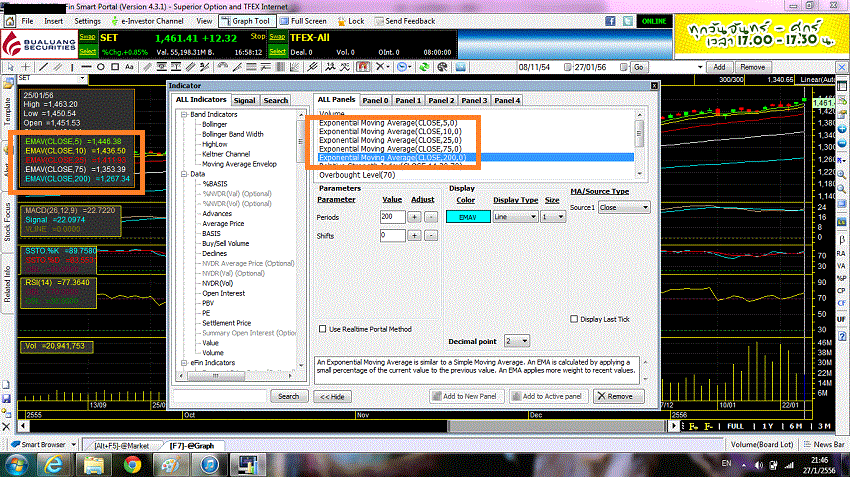Select the rectangle drawing tool
This screenshot has height=477, width=850.
tap(115, 67)
